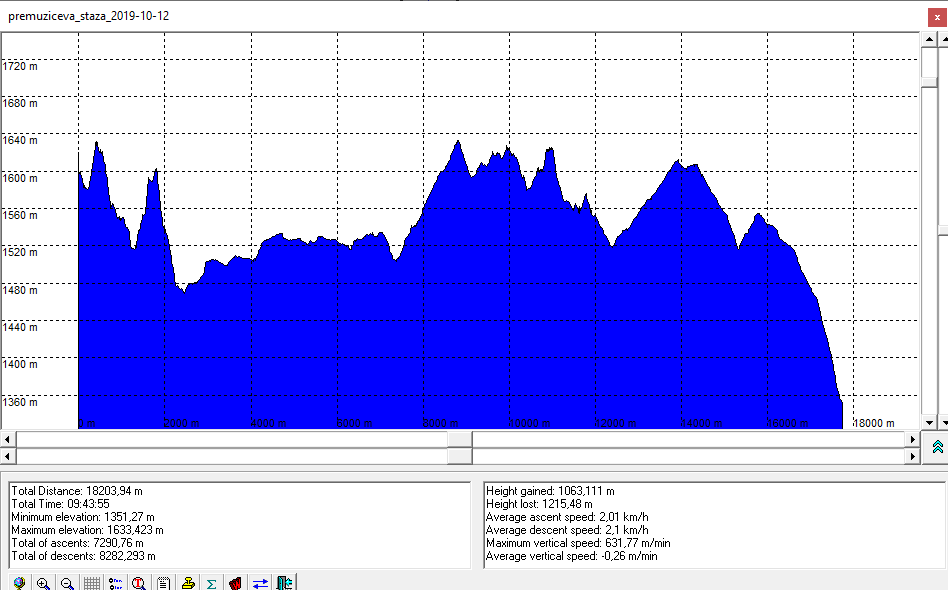This screenshot has height=590, width=948.
Task: Click the yellow stamp icon
Action: [x=187, y=582]
